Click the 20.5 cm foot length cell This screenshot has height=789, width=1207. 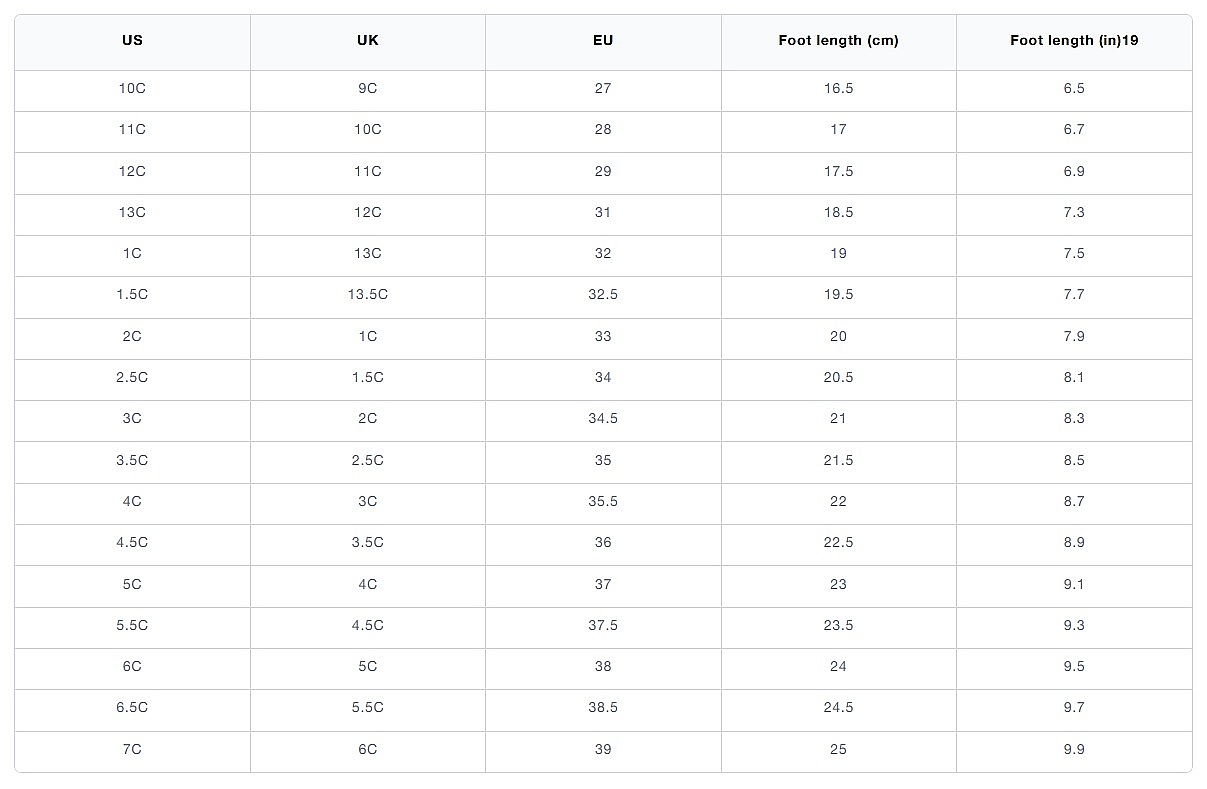click(838, 377)
